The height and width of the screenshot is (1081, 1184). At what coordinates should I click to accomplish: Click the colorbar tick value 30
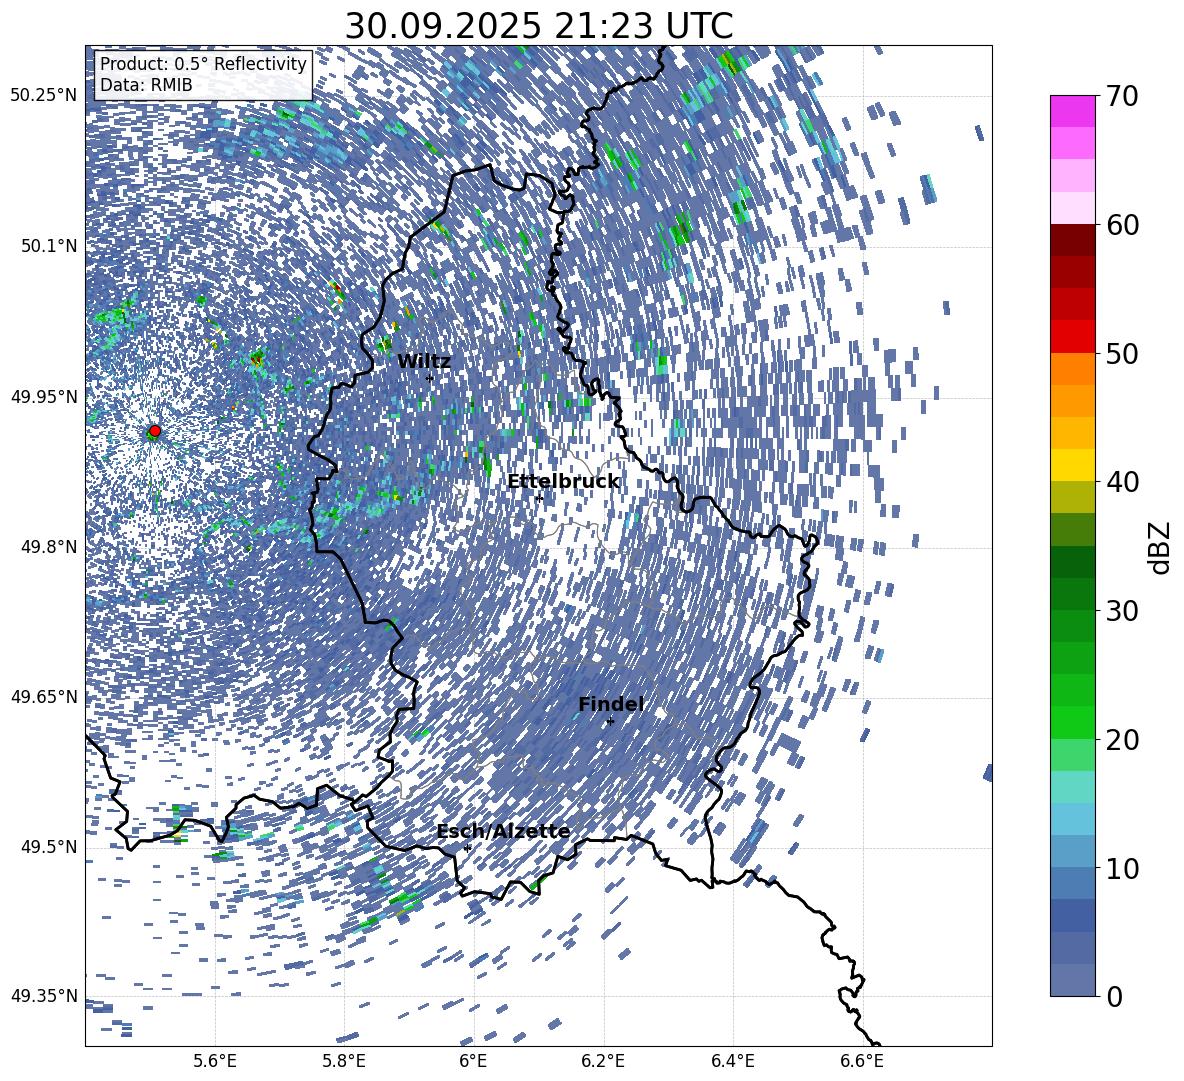[x=1122, y=610]
